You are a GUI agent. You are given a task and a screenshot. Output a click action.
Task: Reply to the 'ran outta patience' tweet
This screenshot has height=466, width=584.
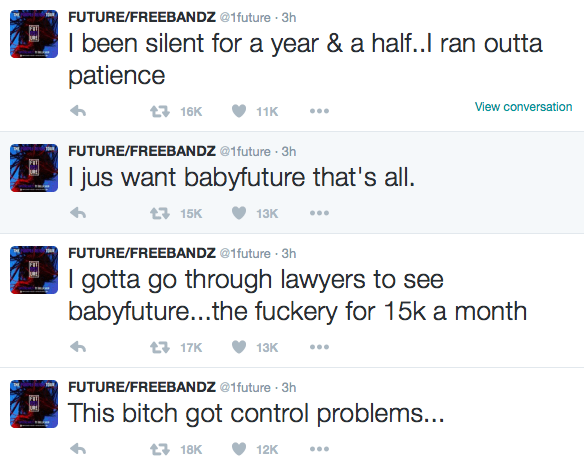coord(78,111)
